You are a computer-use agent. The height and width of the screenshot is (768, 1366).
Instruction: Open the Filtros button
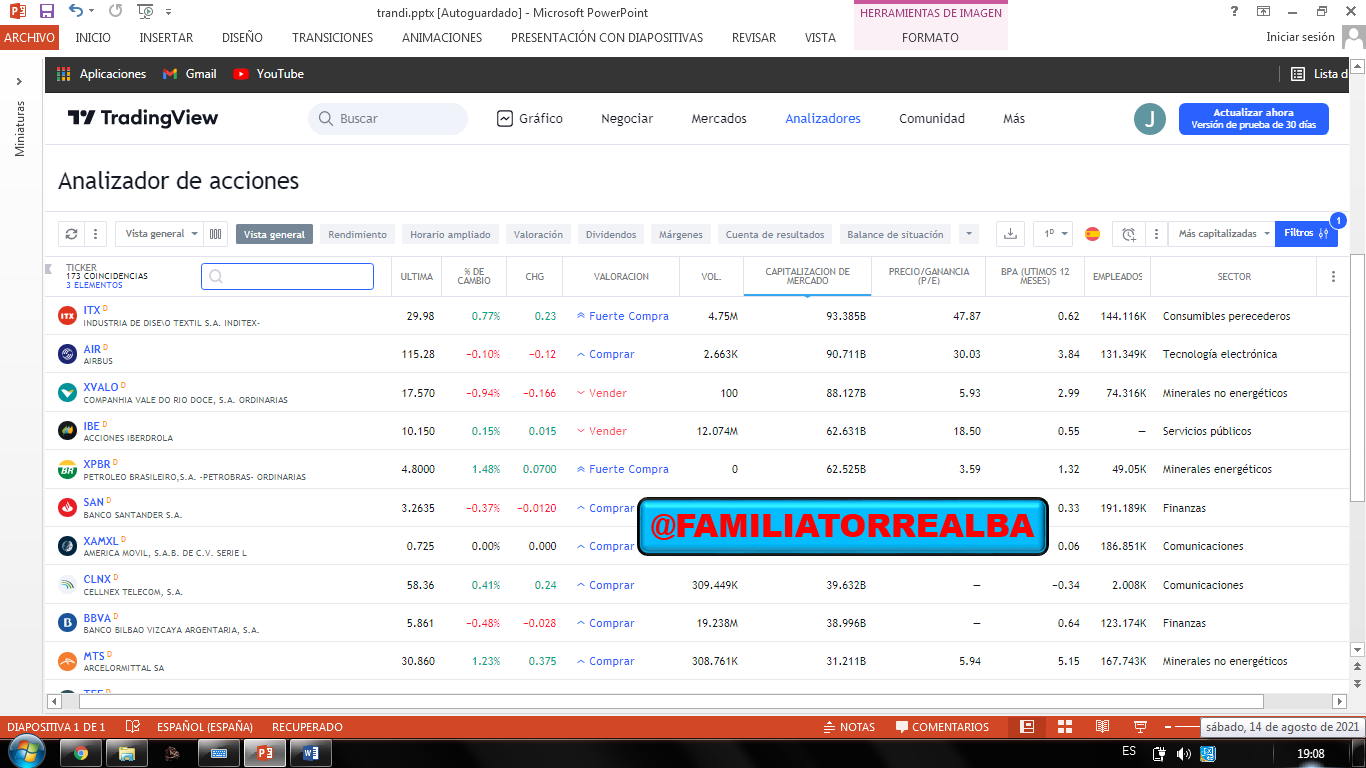[x=1306, y=234]
